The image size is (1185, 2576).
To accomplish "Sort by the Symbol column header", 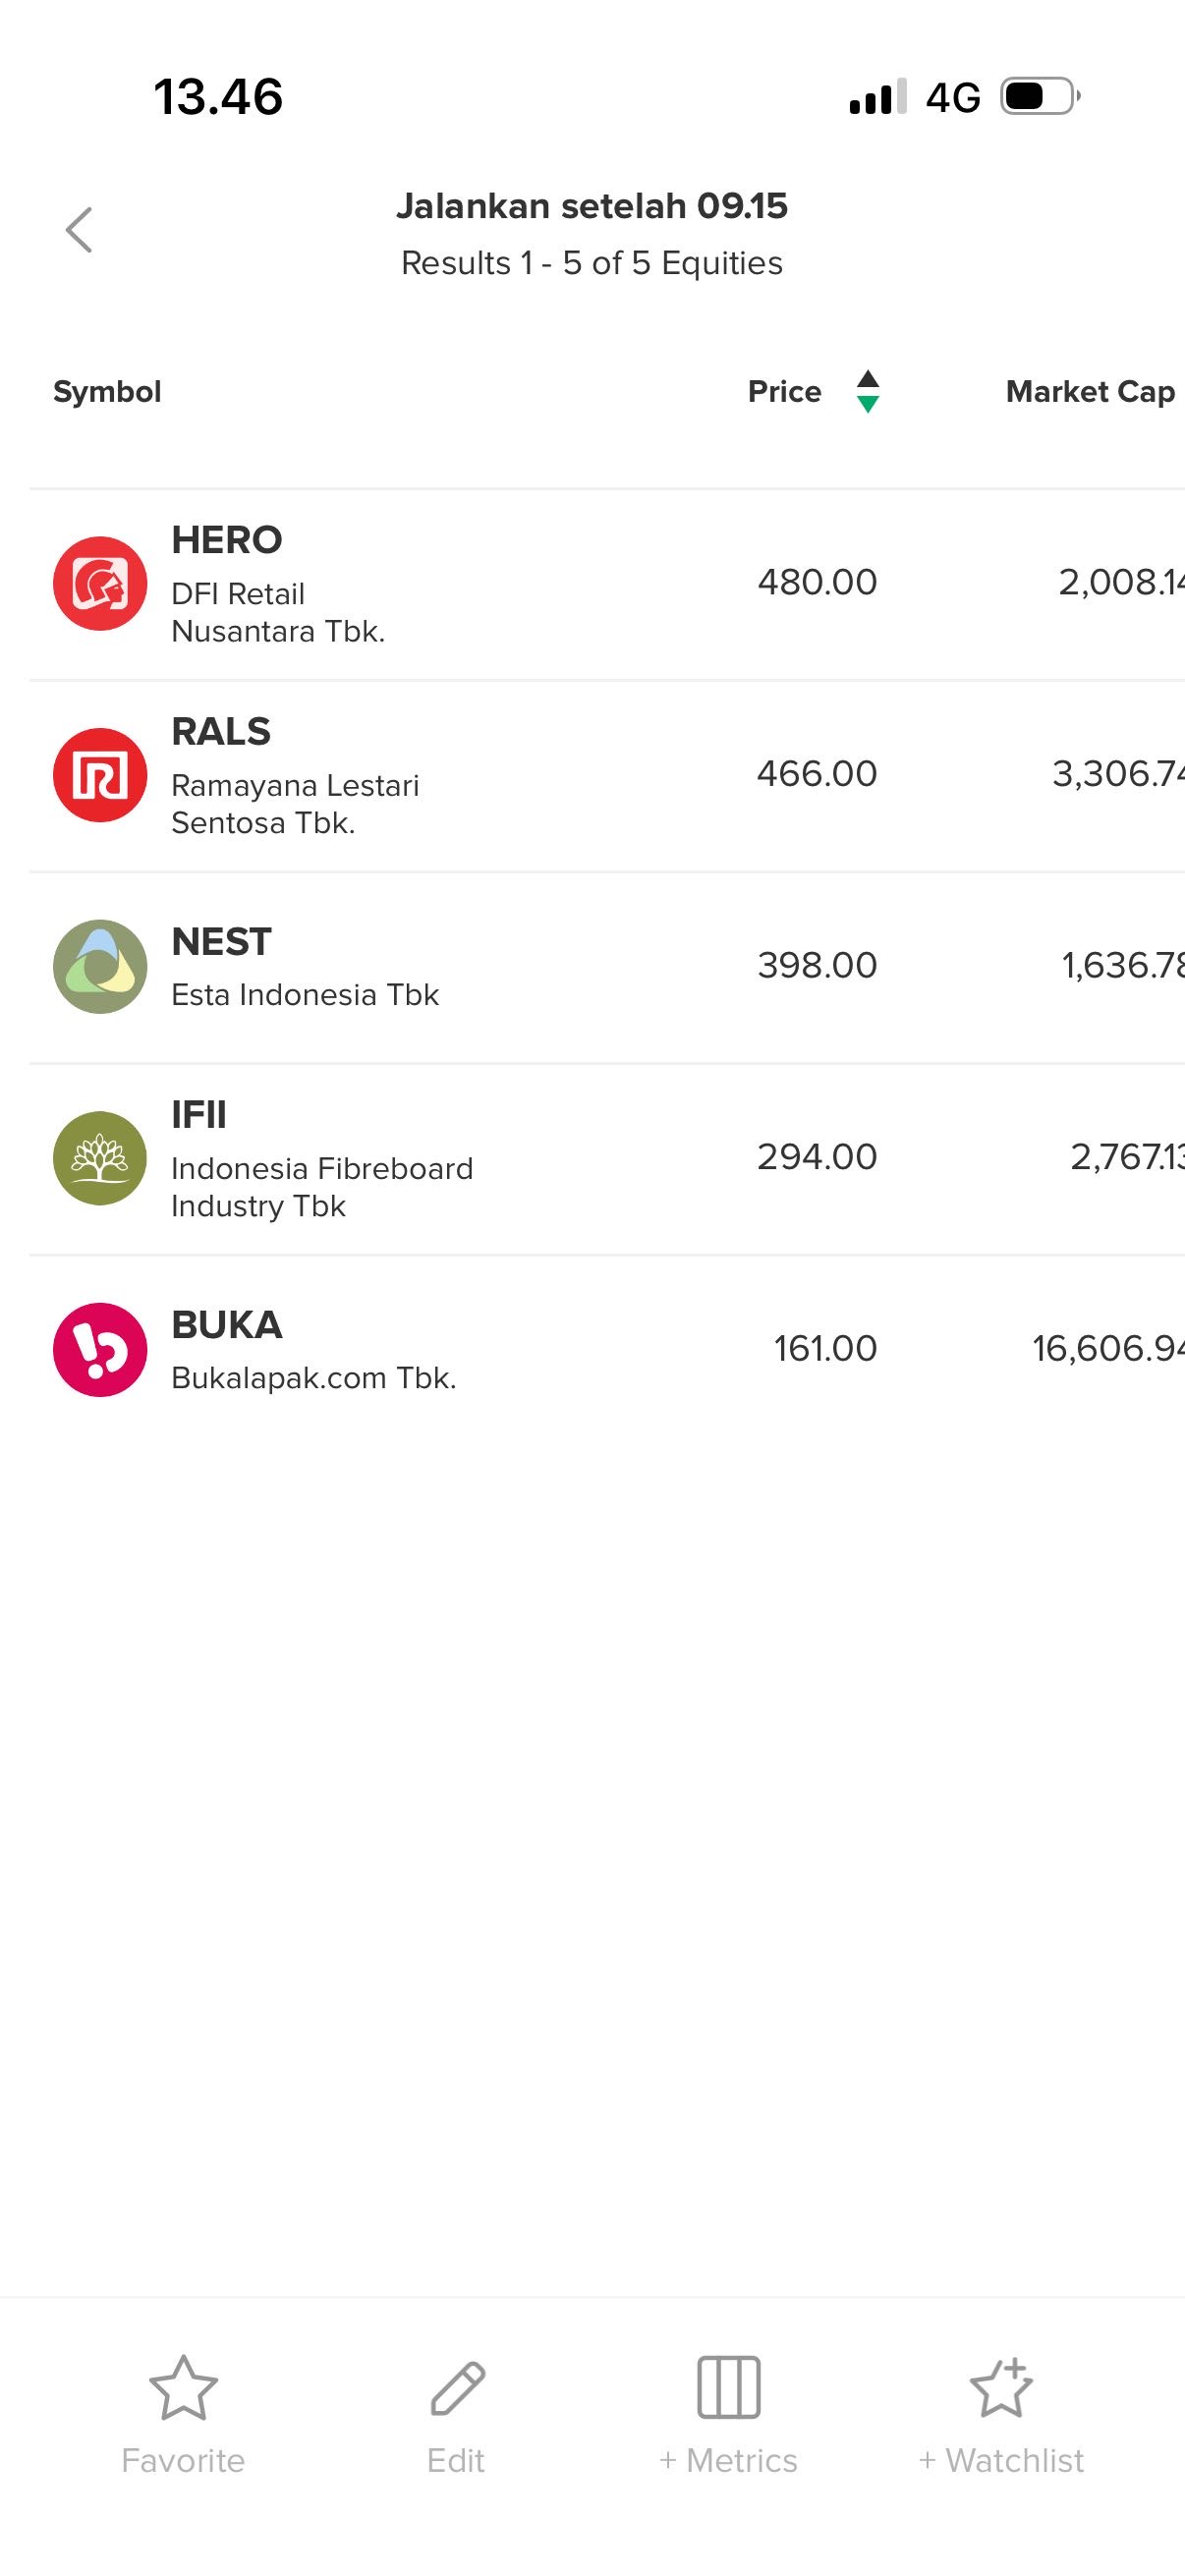I will click(x=107, y=391).
